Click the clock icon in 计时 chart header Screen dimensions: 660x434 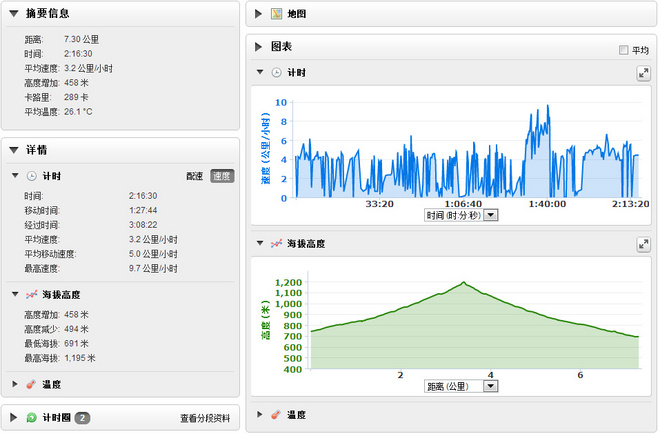pyautogui.click(x=276, y=73)
